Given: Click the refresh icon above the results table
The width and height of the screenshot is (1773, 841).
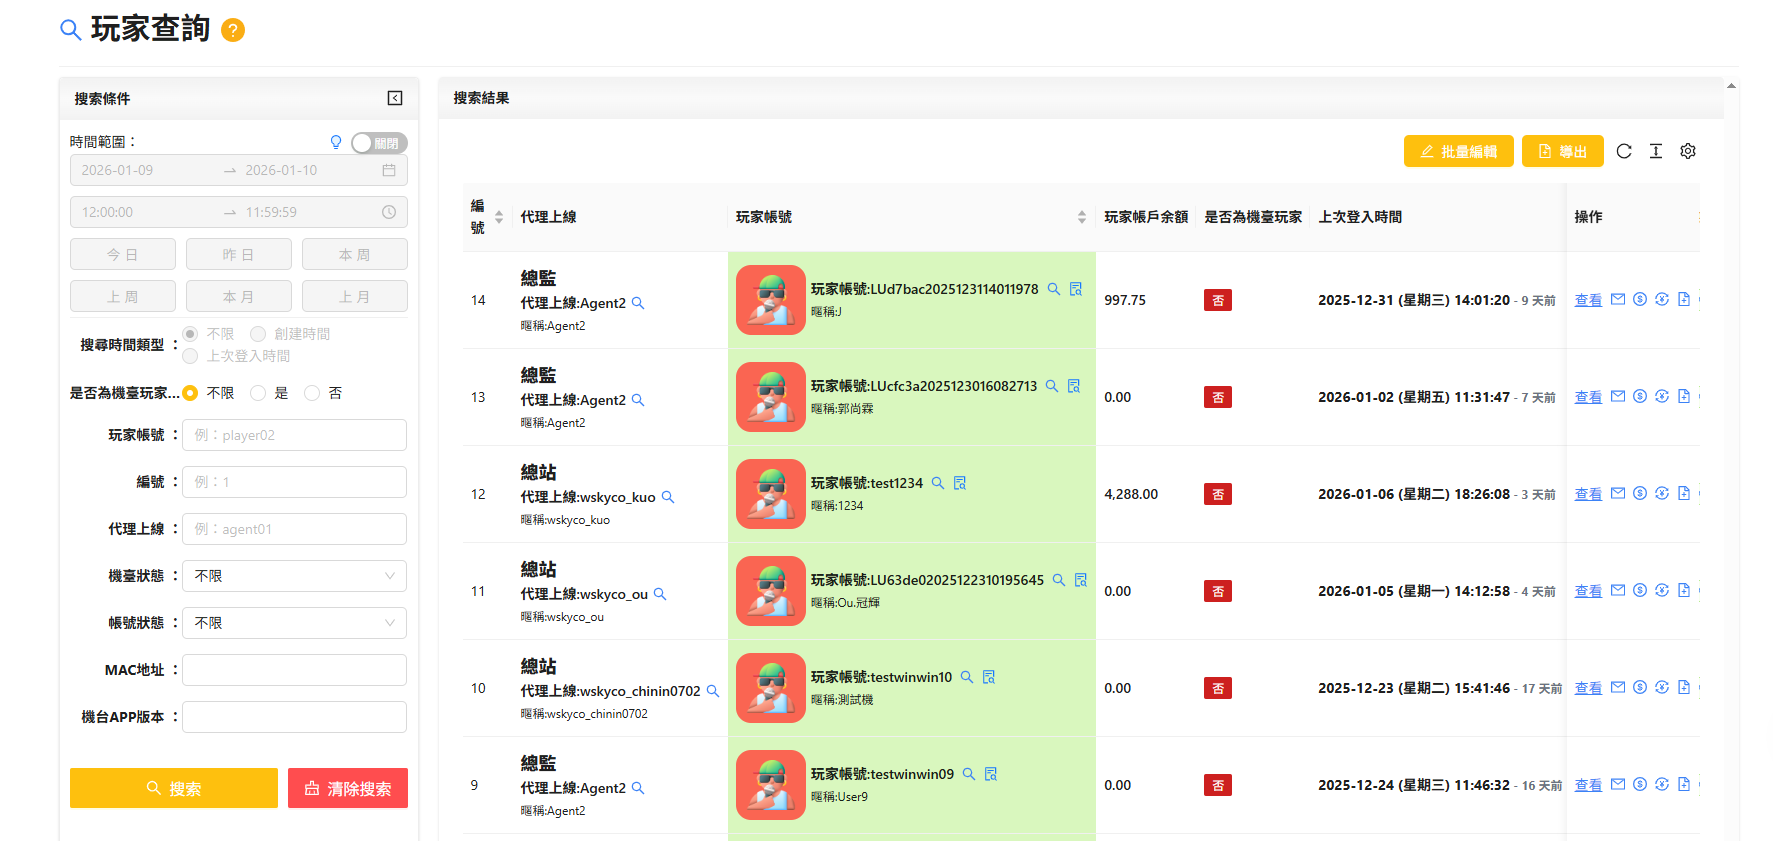Looking at the screenshot, I should pyautogui.click(x=1624, y=151).
